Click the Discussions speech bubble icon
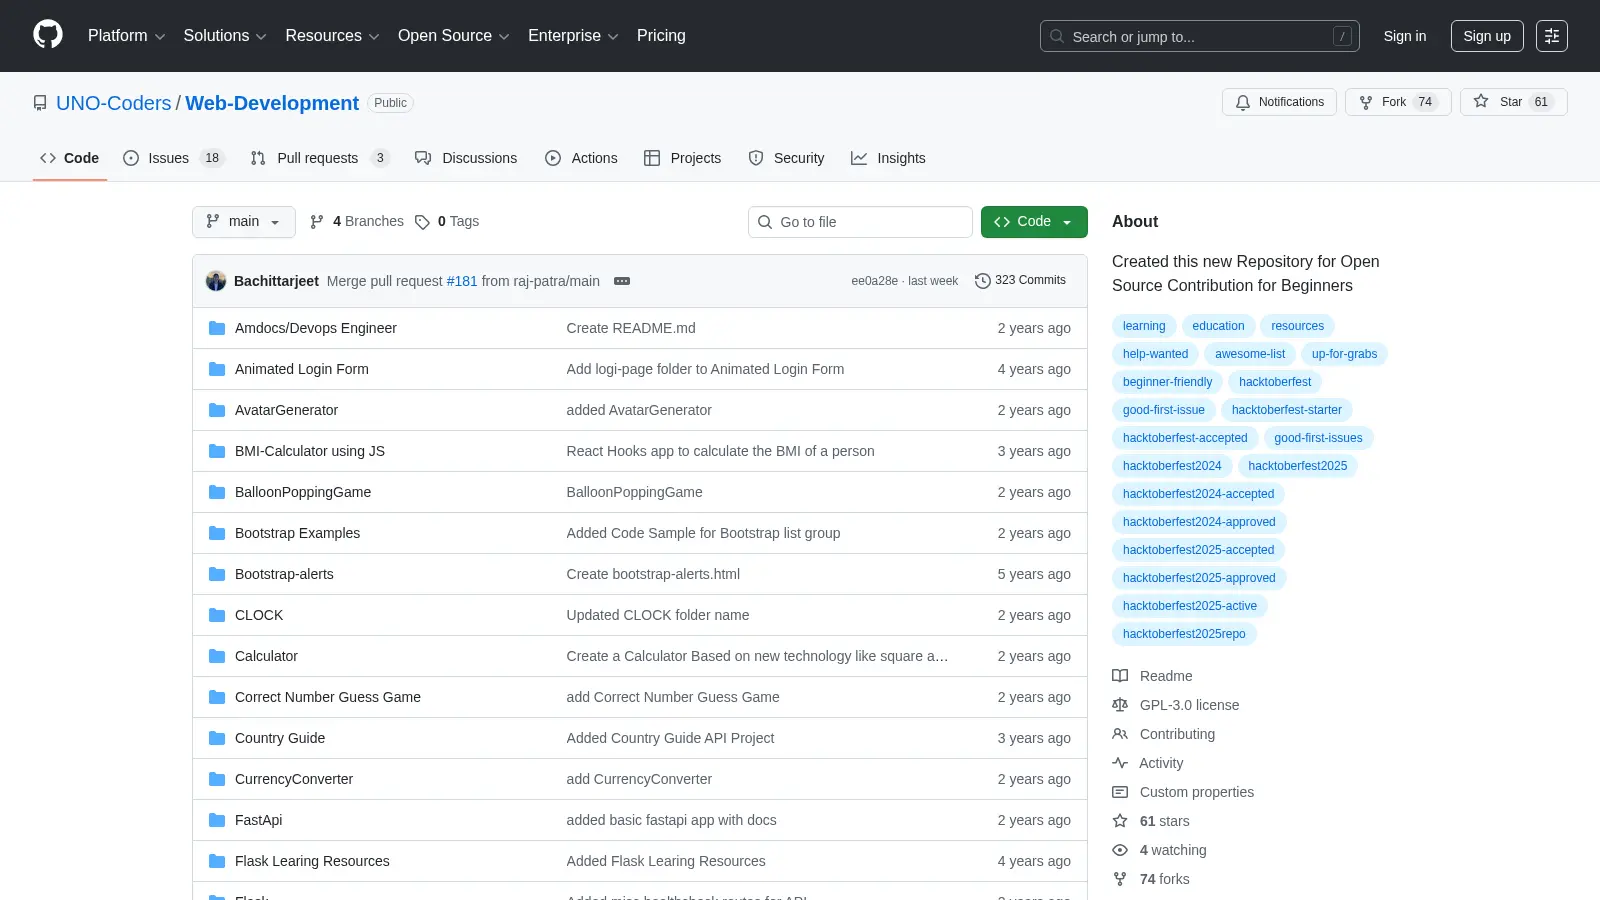 [x=423, y=158]
